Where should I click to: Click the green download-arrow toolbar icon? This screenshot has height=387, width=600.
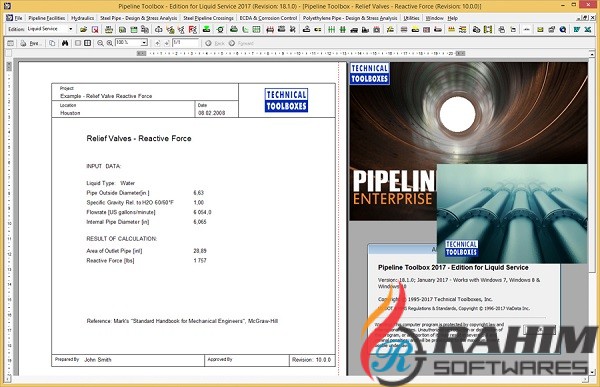coord(207,29)
